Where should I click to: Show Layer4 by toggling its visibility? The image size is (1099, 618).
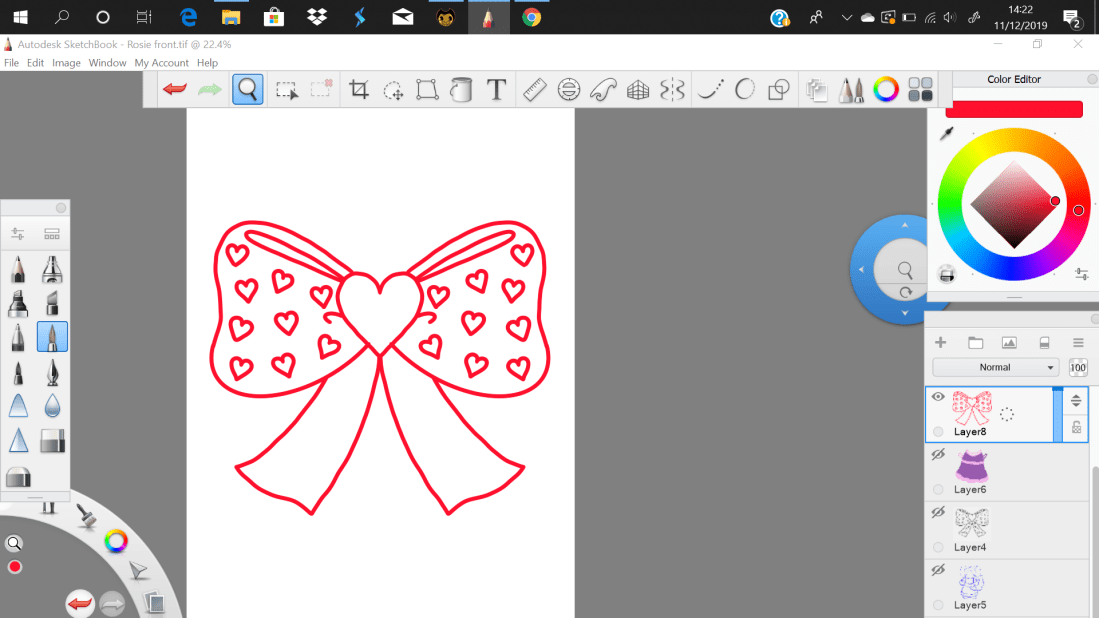[x=938, y=512]
